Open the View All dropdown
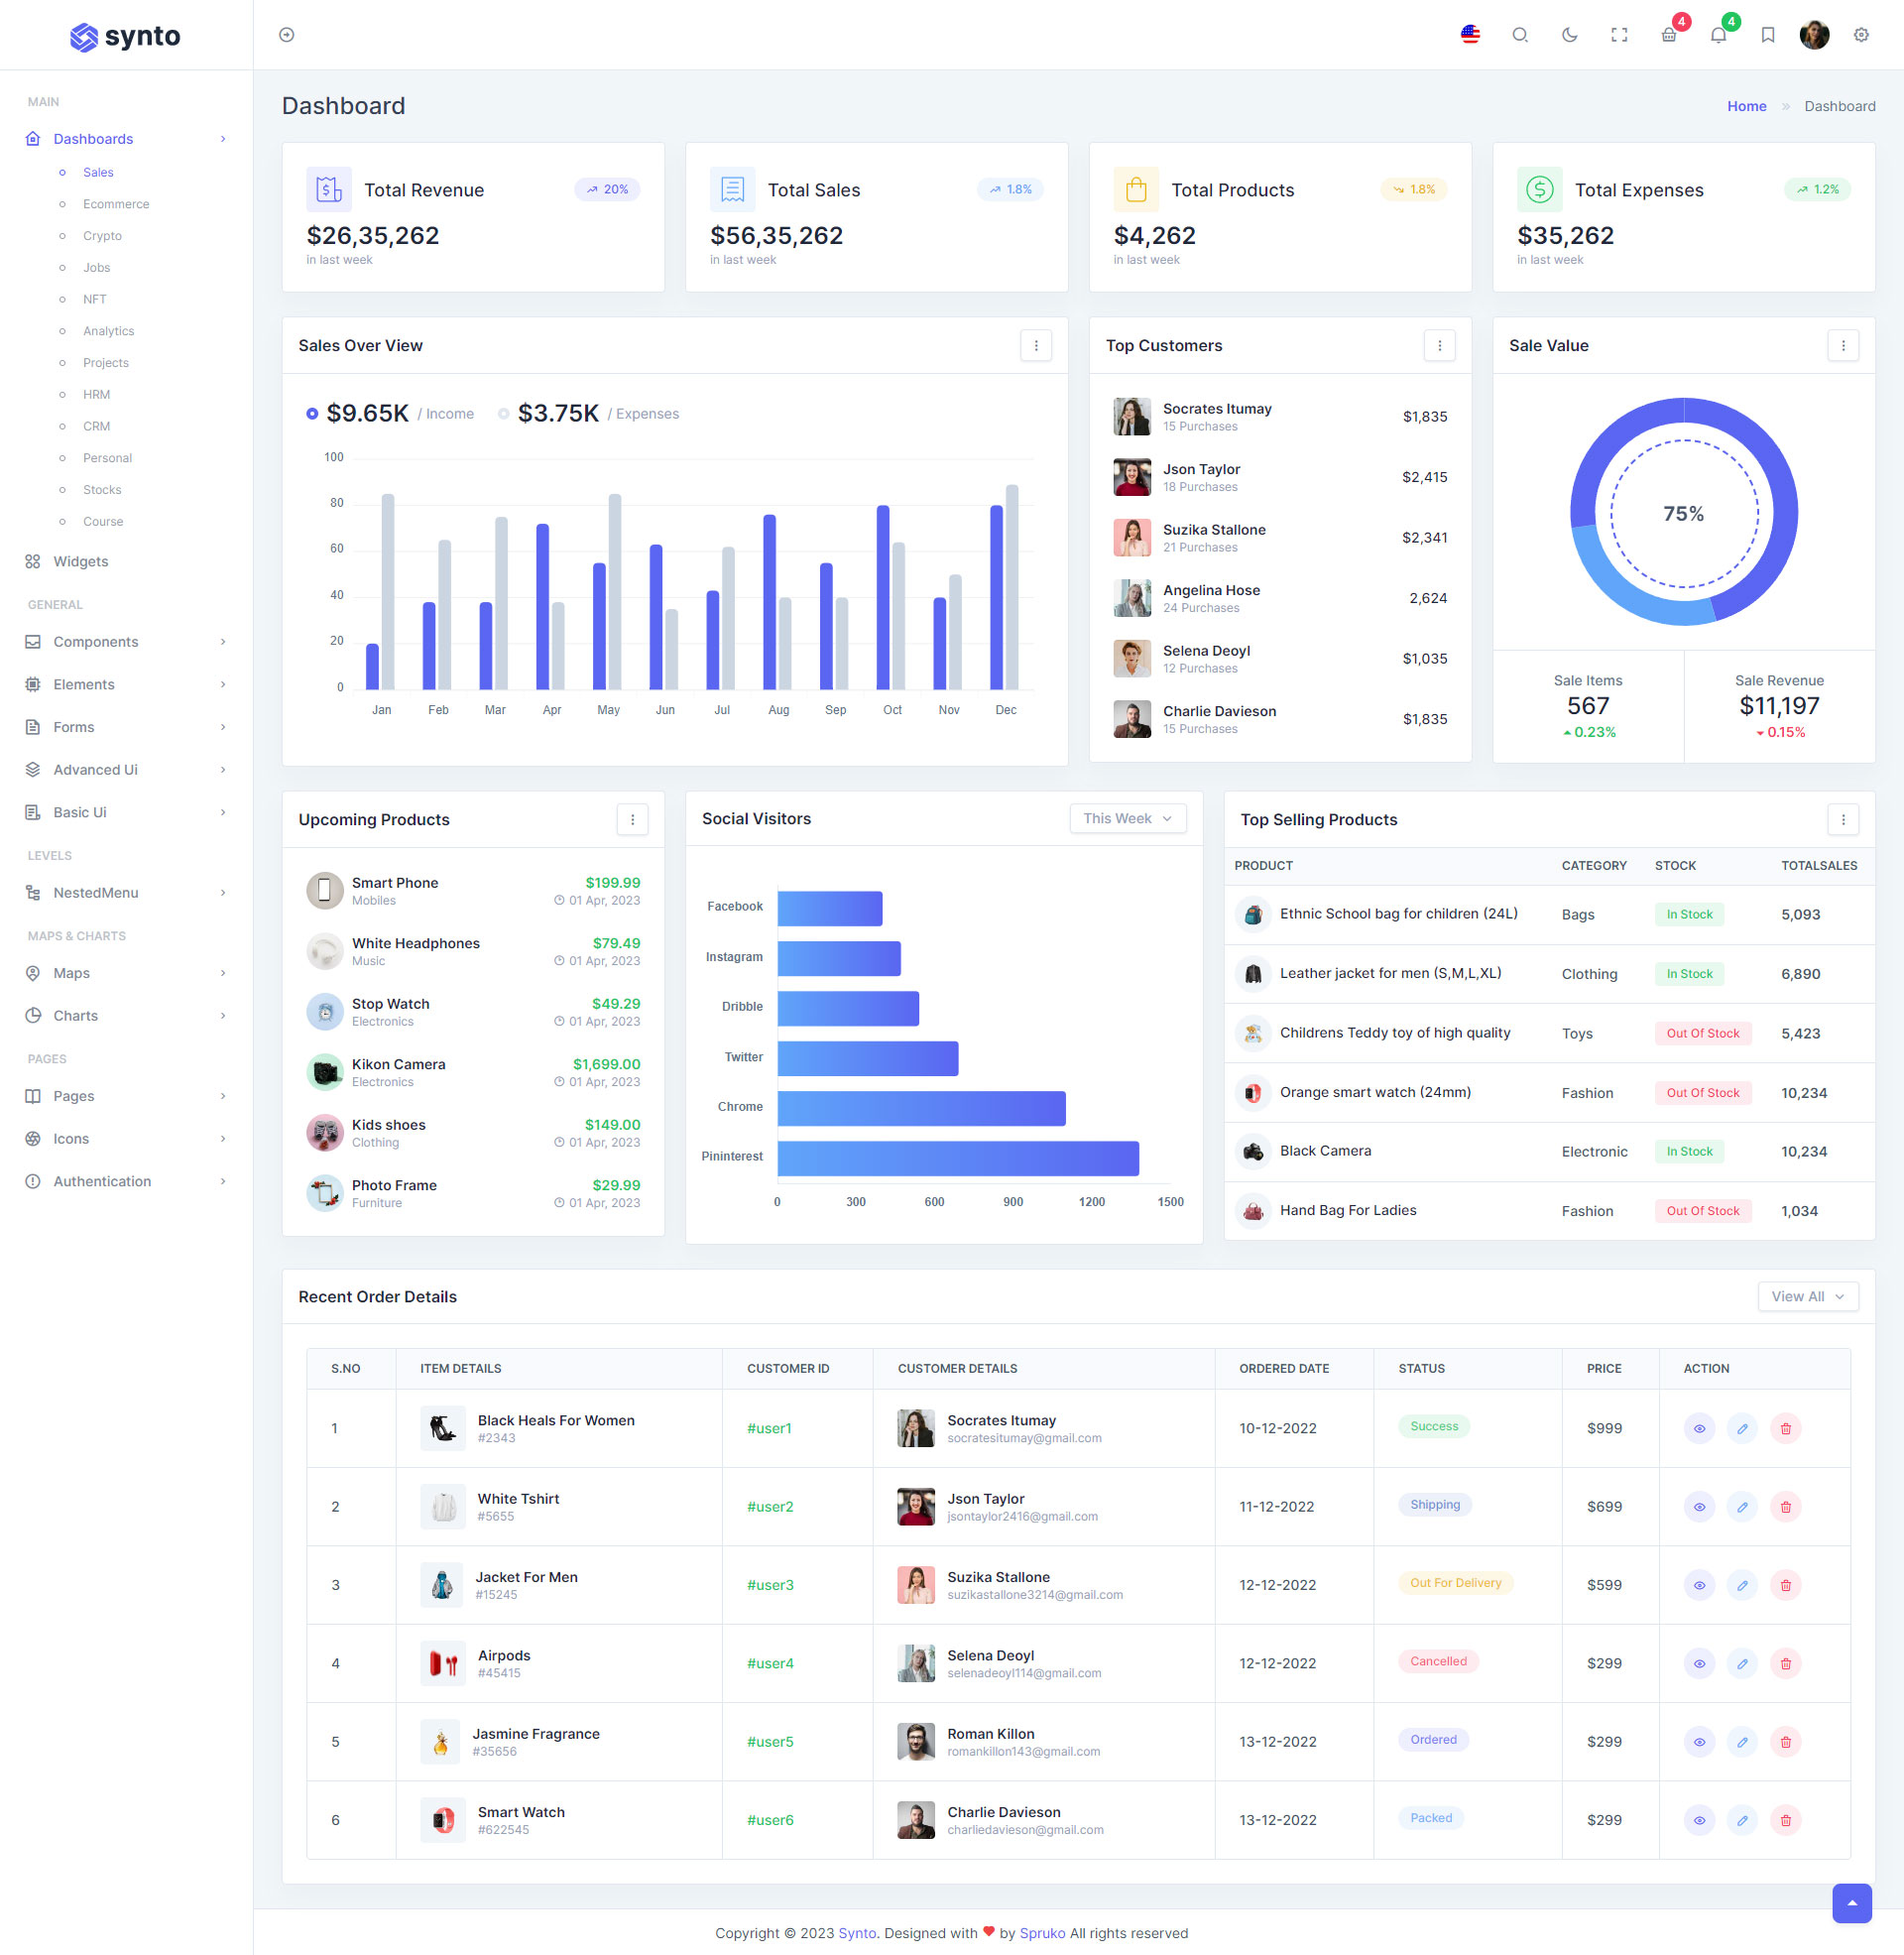 coord(1807,1296)
